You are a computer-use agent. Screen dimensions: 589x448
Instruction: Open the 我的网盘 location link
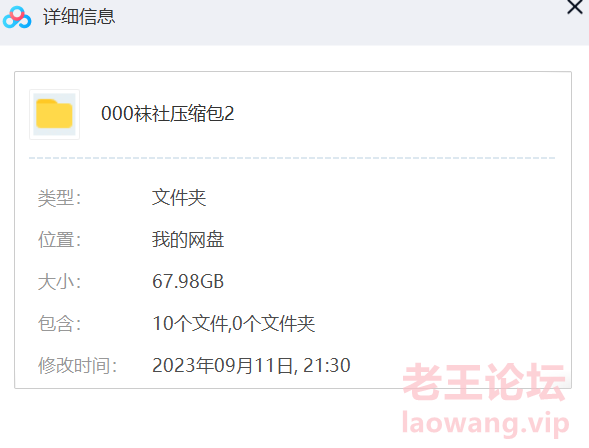(188, 240)
